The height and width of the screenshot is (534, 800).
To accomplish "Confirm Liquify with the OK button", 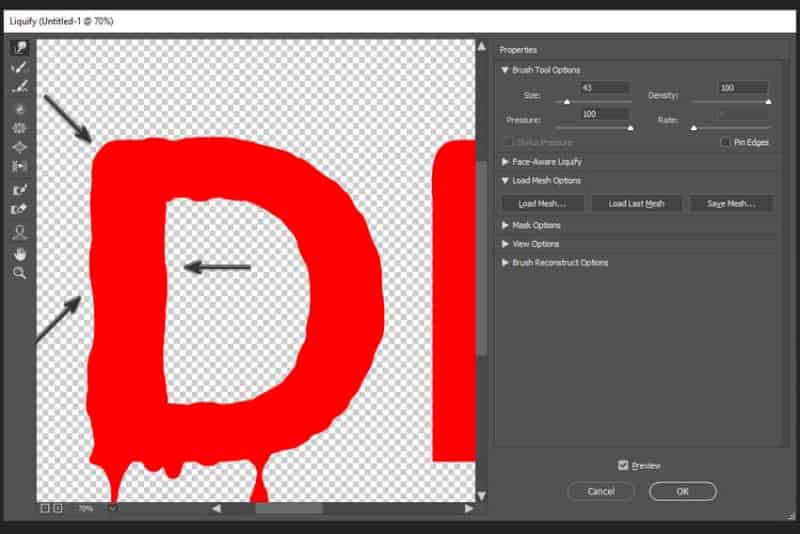I will click(x=683, y=491).
